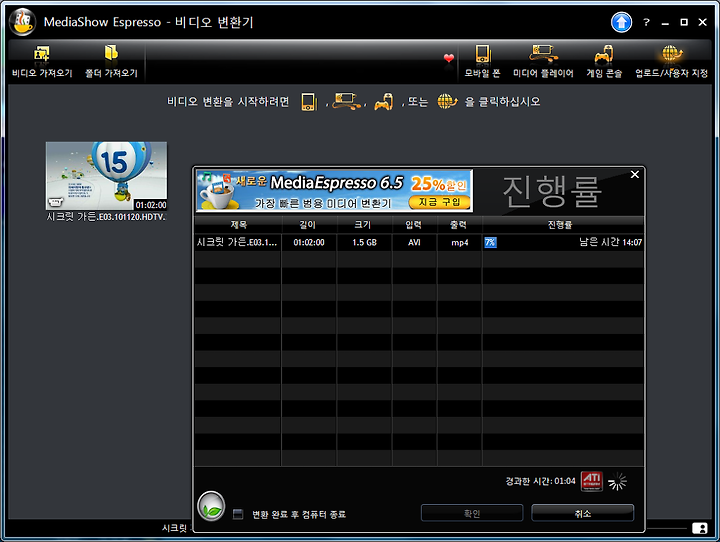Click the 입력 (Input) column header
Viewport: 720px width, 542px height.
[414, 225]
